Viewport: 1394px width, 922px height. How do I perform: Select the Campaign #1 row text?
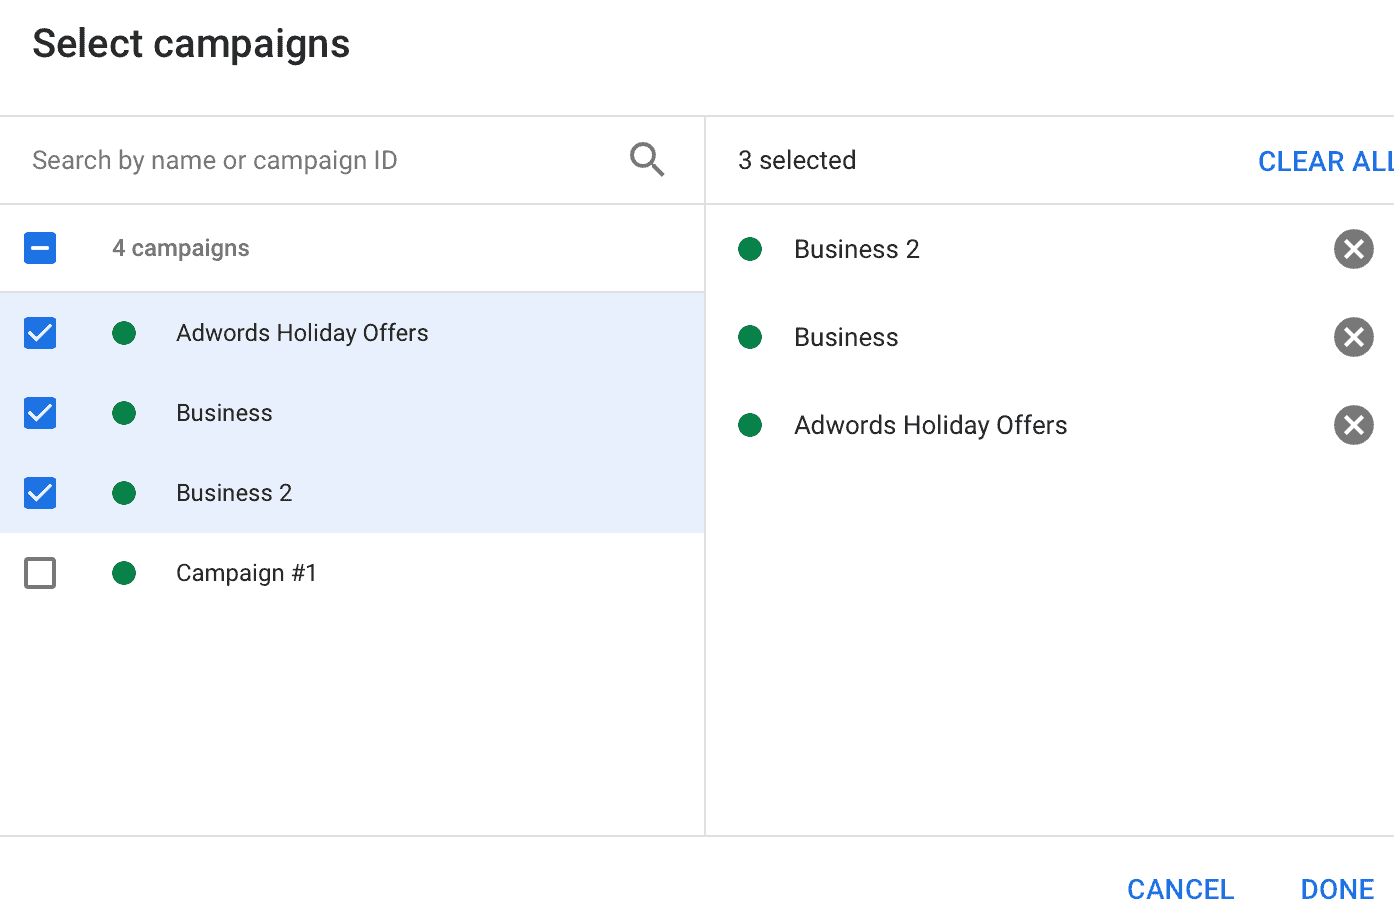pyautogui.click(x=246, y=573)
